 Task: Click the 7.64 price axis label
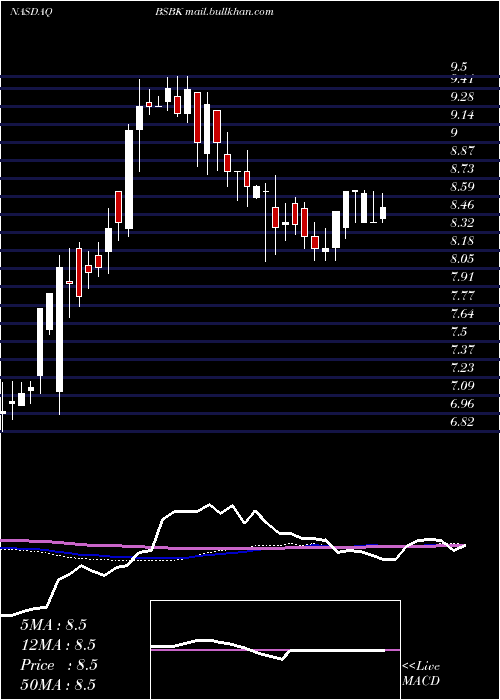(x=462, y=313)
